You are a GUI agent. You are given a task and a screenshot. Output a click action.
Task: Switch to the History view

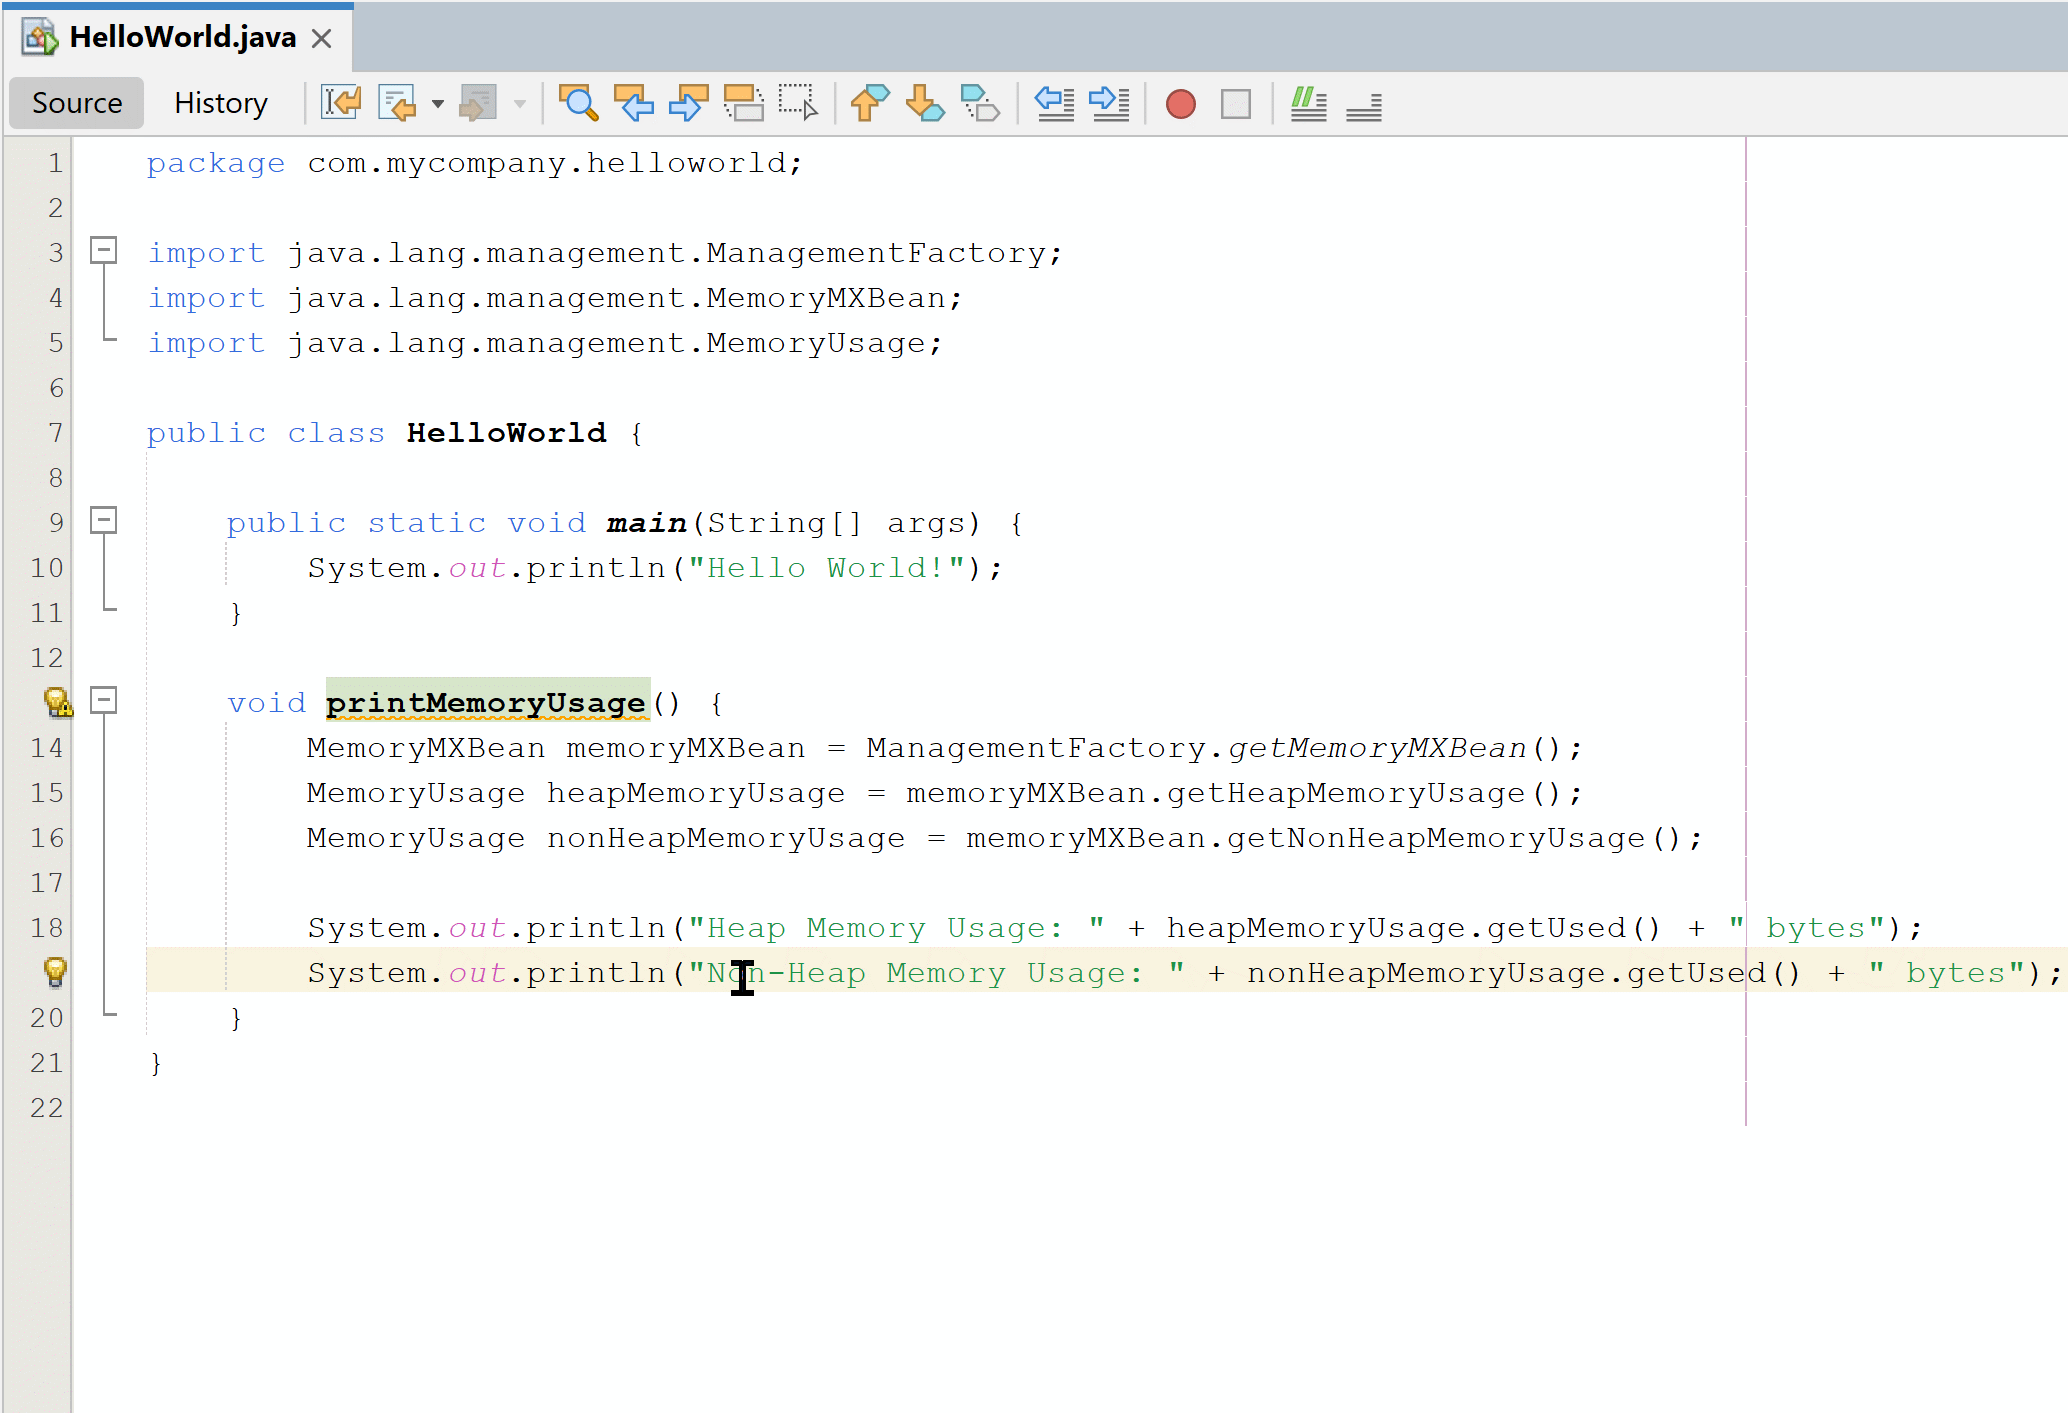coord(221,103)
